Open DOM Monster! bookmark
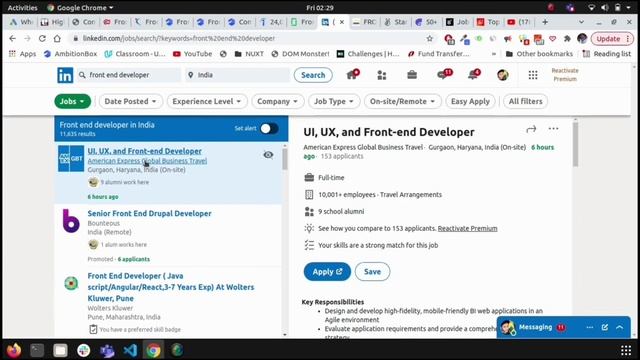The image size is (640, 360). coord(300,54)
